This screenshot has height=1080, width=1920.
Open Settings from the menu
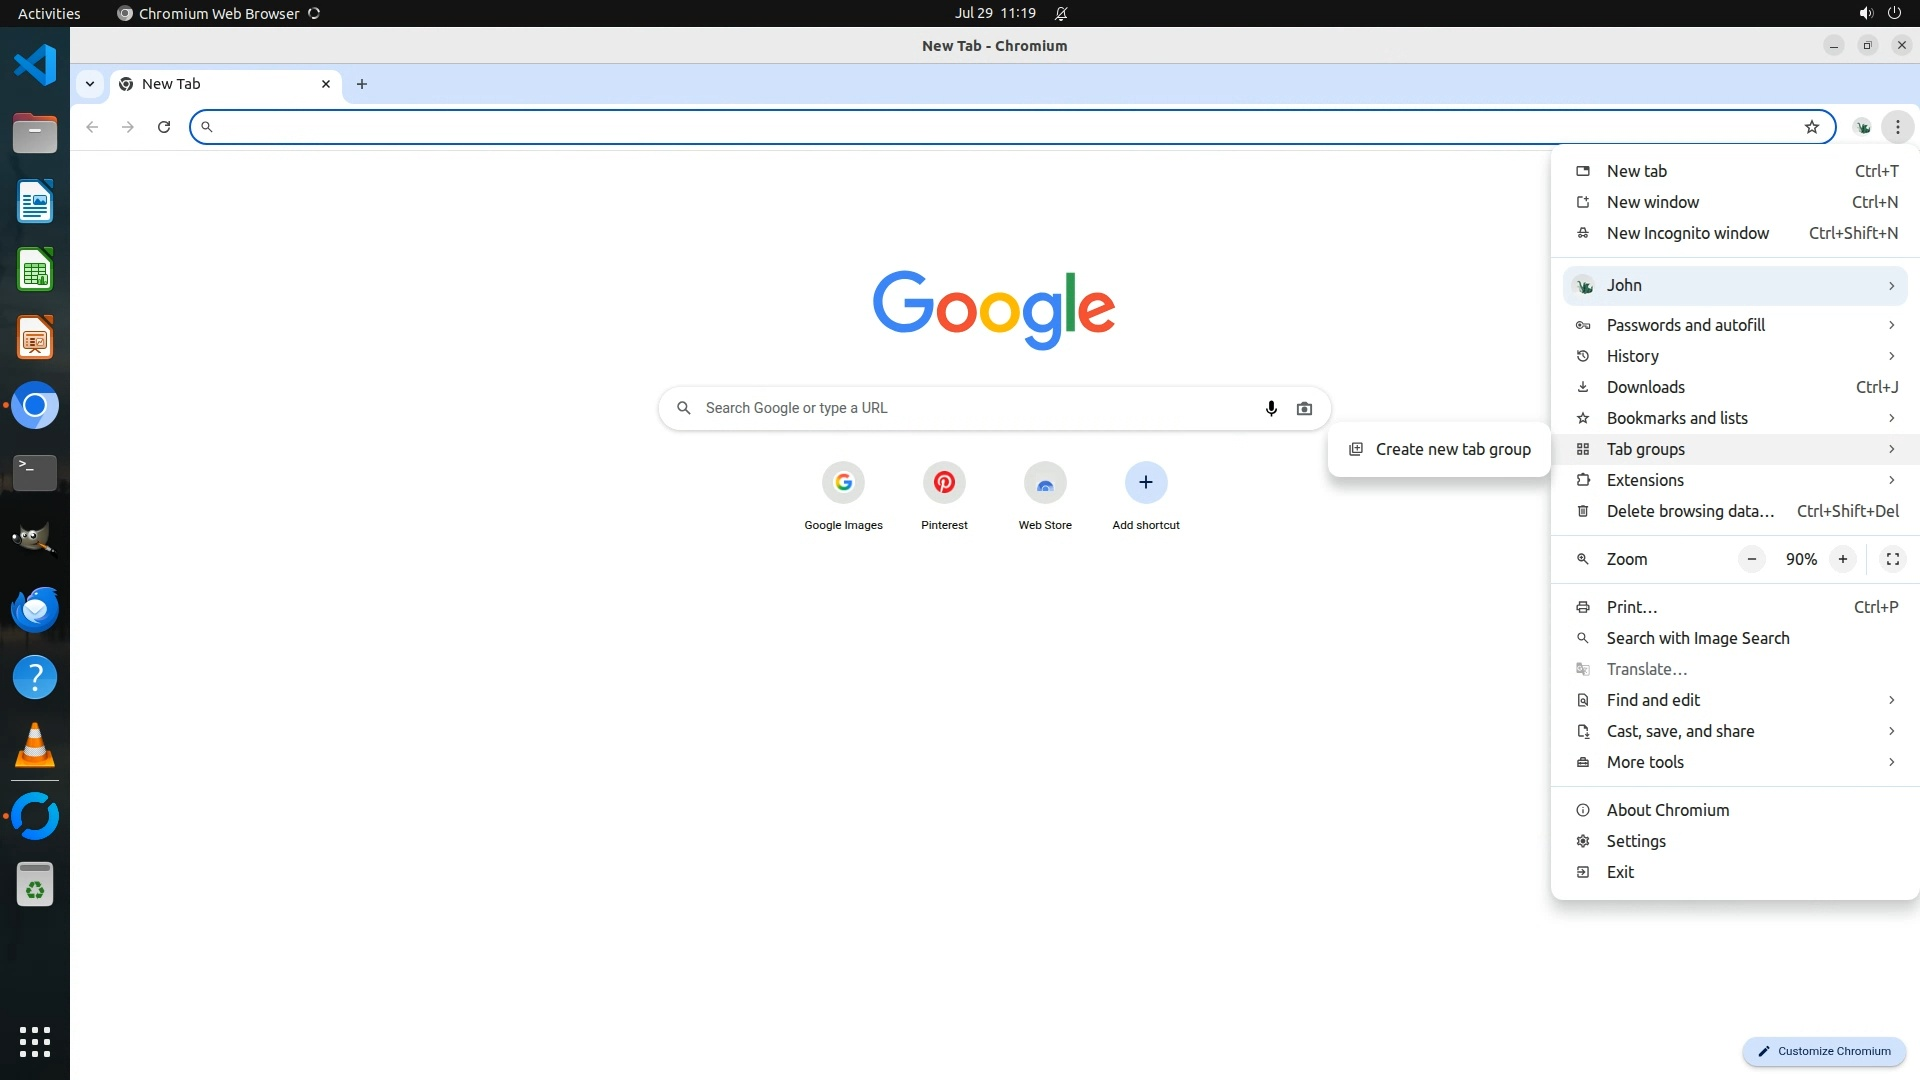pyautogui.click(x=1636, y=841)
